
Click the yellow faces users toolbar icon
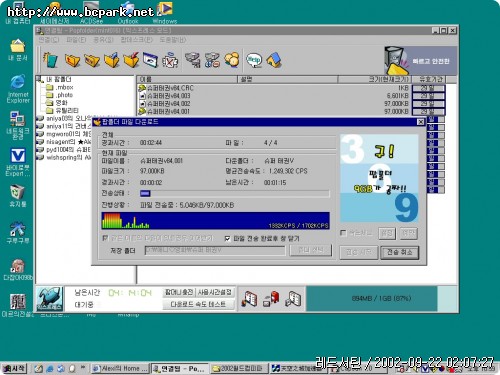pos(232,60)
